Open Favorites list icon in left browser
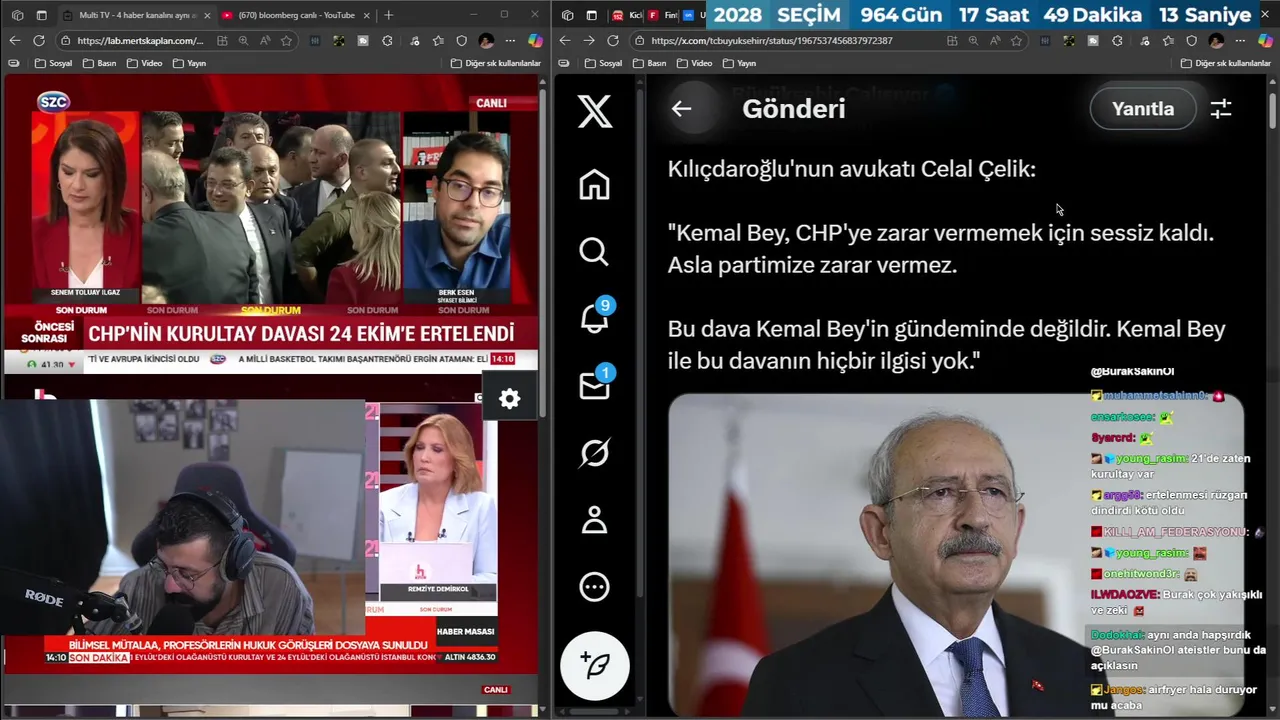The image size is (1280, 720). point(438,41)
